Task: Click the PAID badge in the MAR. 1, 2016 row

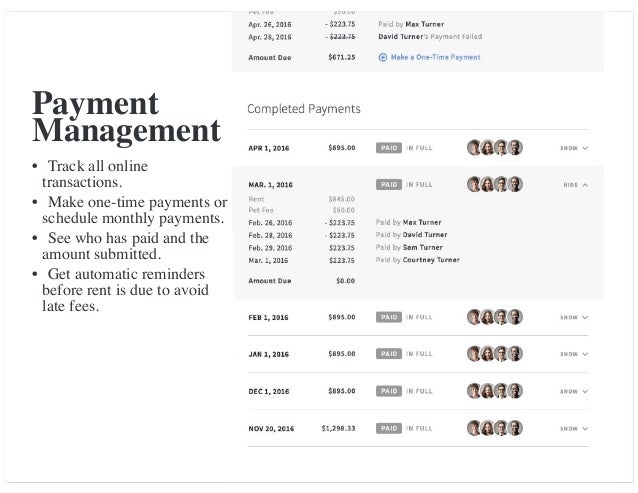Action: point(389,184)
